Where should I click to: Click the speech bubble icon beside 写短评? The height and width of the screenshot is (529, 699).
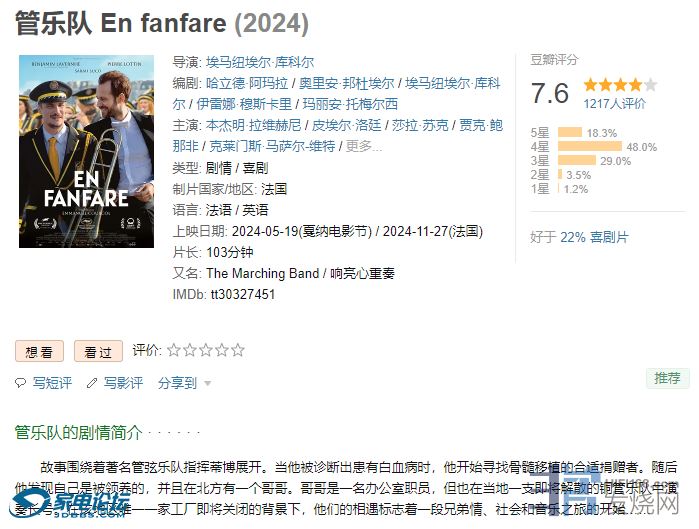[21, 383]
